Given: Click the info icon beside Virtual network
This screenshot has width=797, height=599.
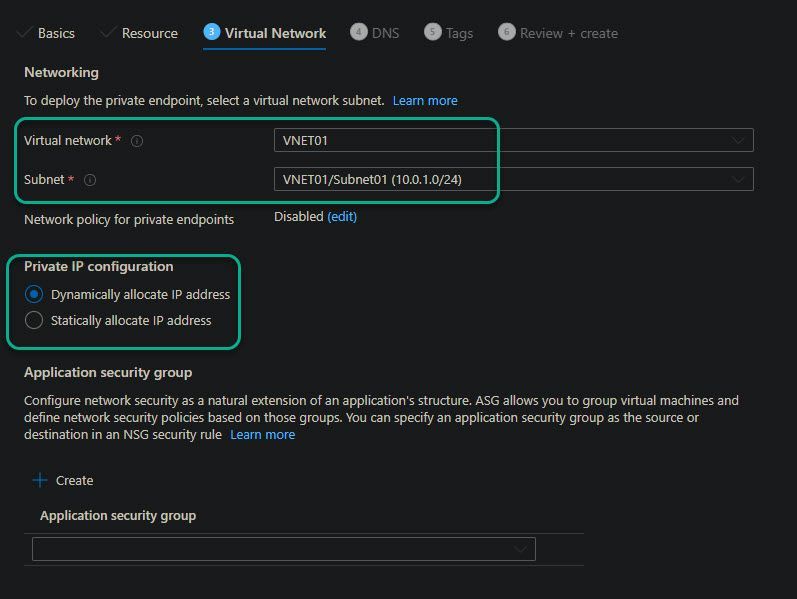Looking at the screenshot, I should click(x=137, y=141).
